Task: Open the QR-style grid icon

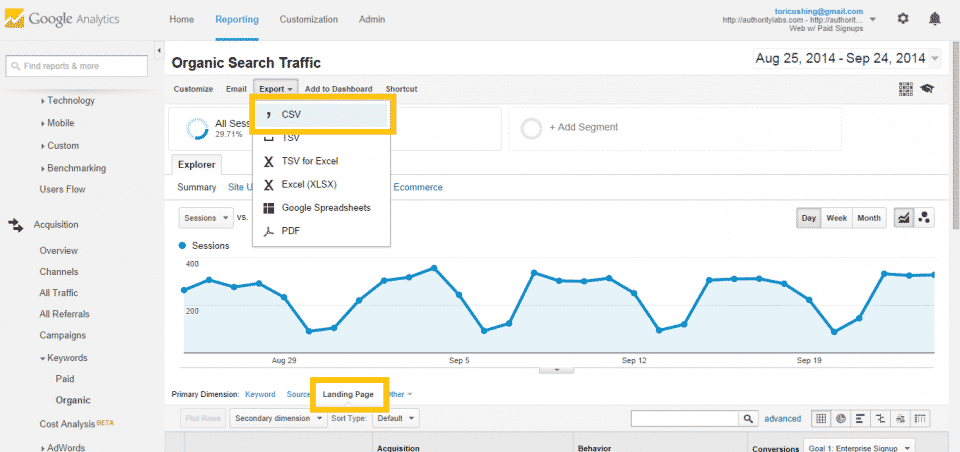Action: pyautogui.click(x=906, y=89)
